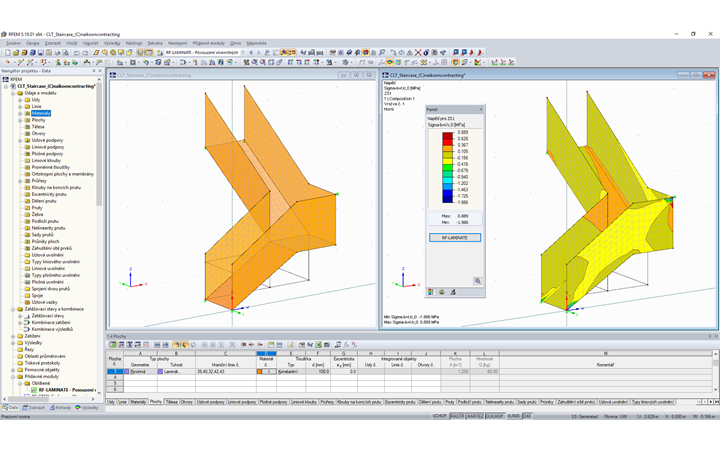Expand the Plochy tree node
The image size is (720, 450).
pos(20,120)
